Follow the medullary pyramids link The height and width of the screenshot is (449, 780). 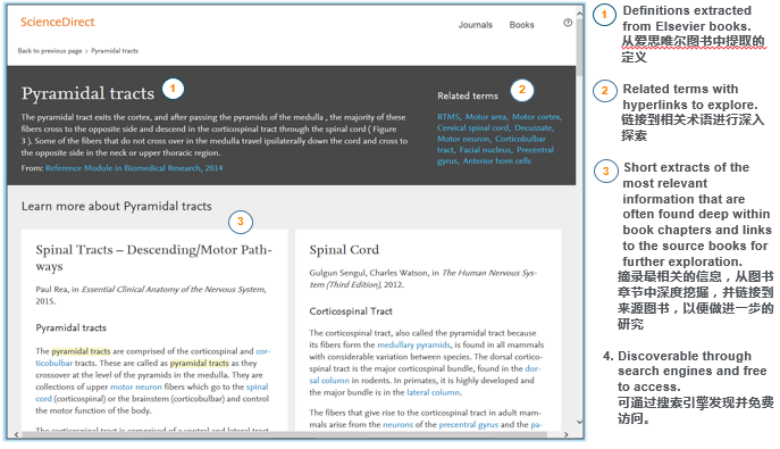(x=413, y=345)
